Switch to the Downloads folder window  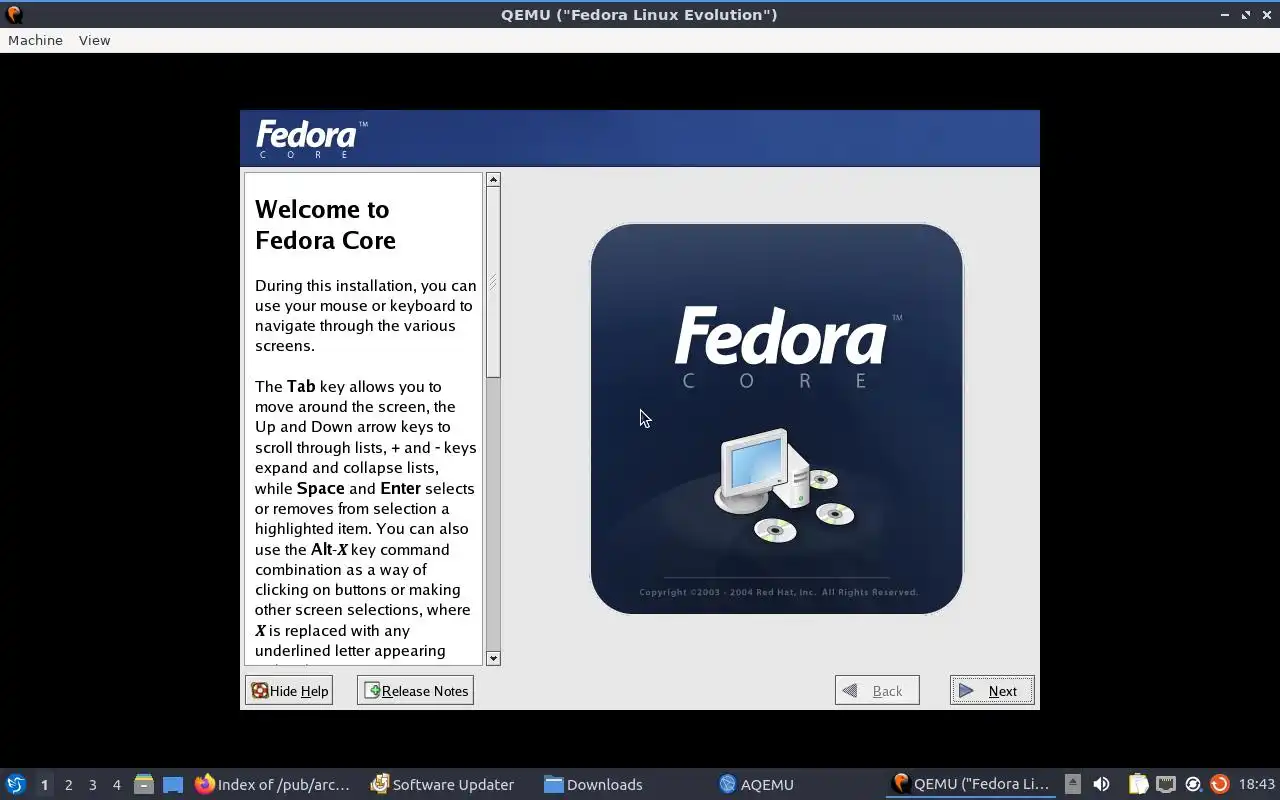pyautogui.click(x=593, y=785)
